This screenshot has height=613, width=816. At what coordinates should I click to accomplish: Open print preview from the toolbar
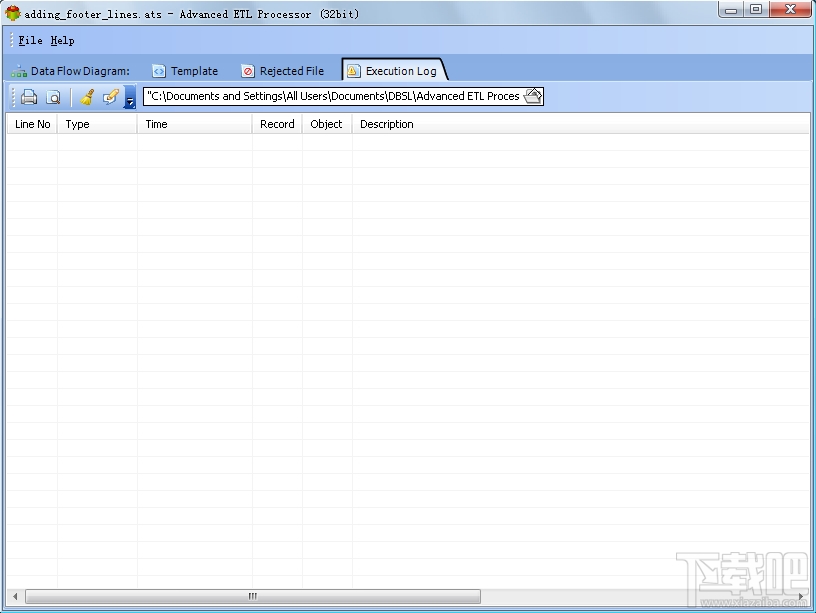[53, 96]
